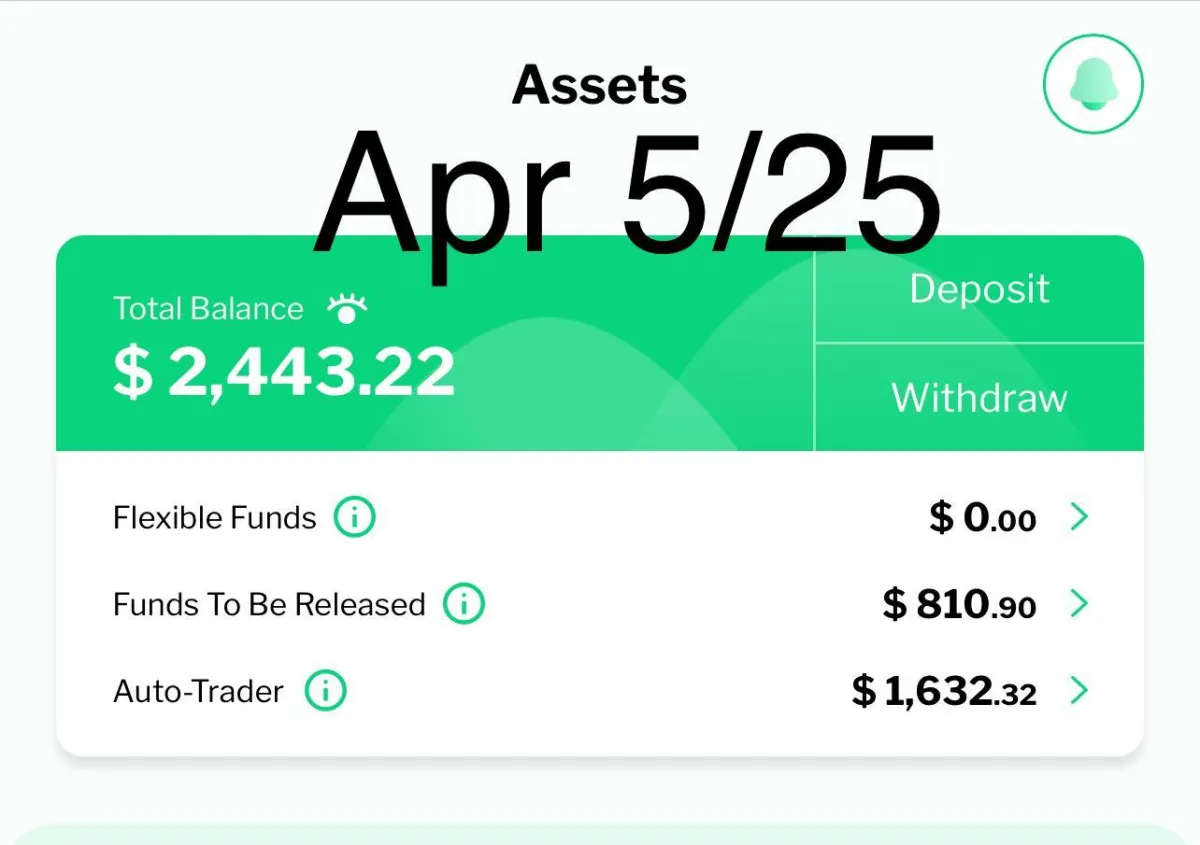1200x845 pixels.
Task: Click the $ 810.90 amount
Action: (960, 605)
